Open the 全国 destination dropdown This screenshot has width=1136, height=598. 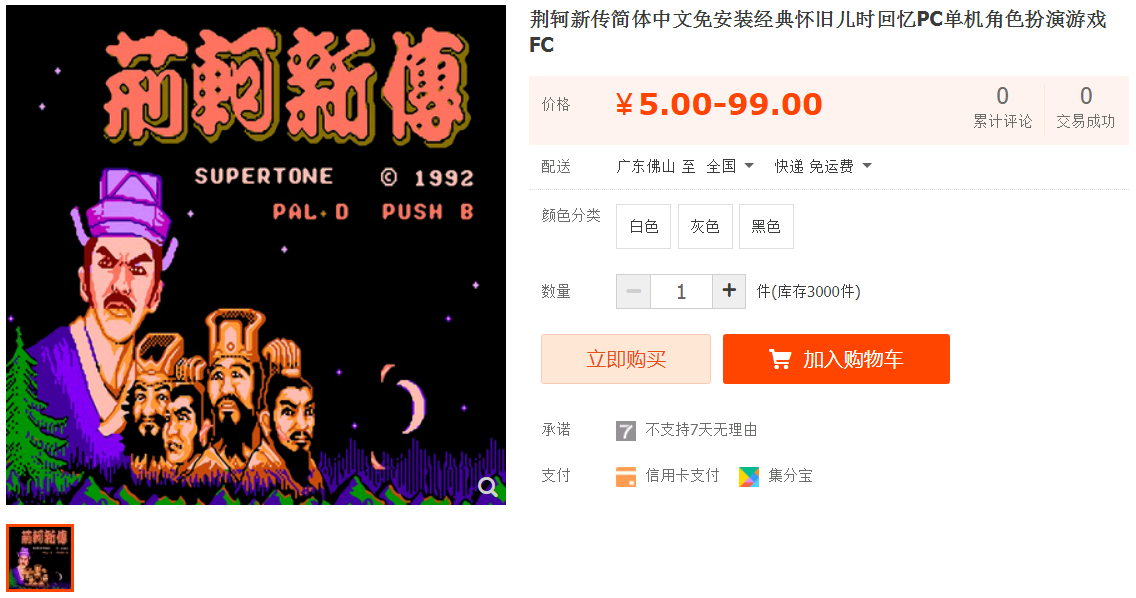point(730,166)
